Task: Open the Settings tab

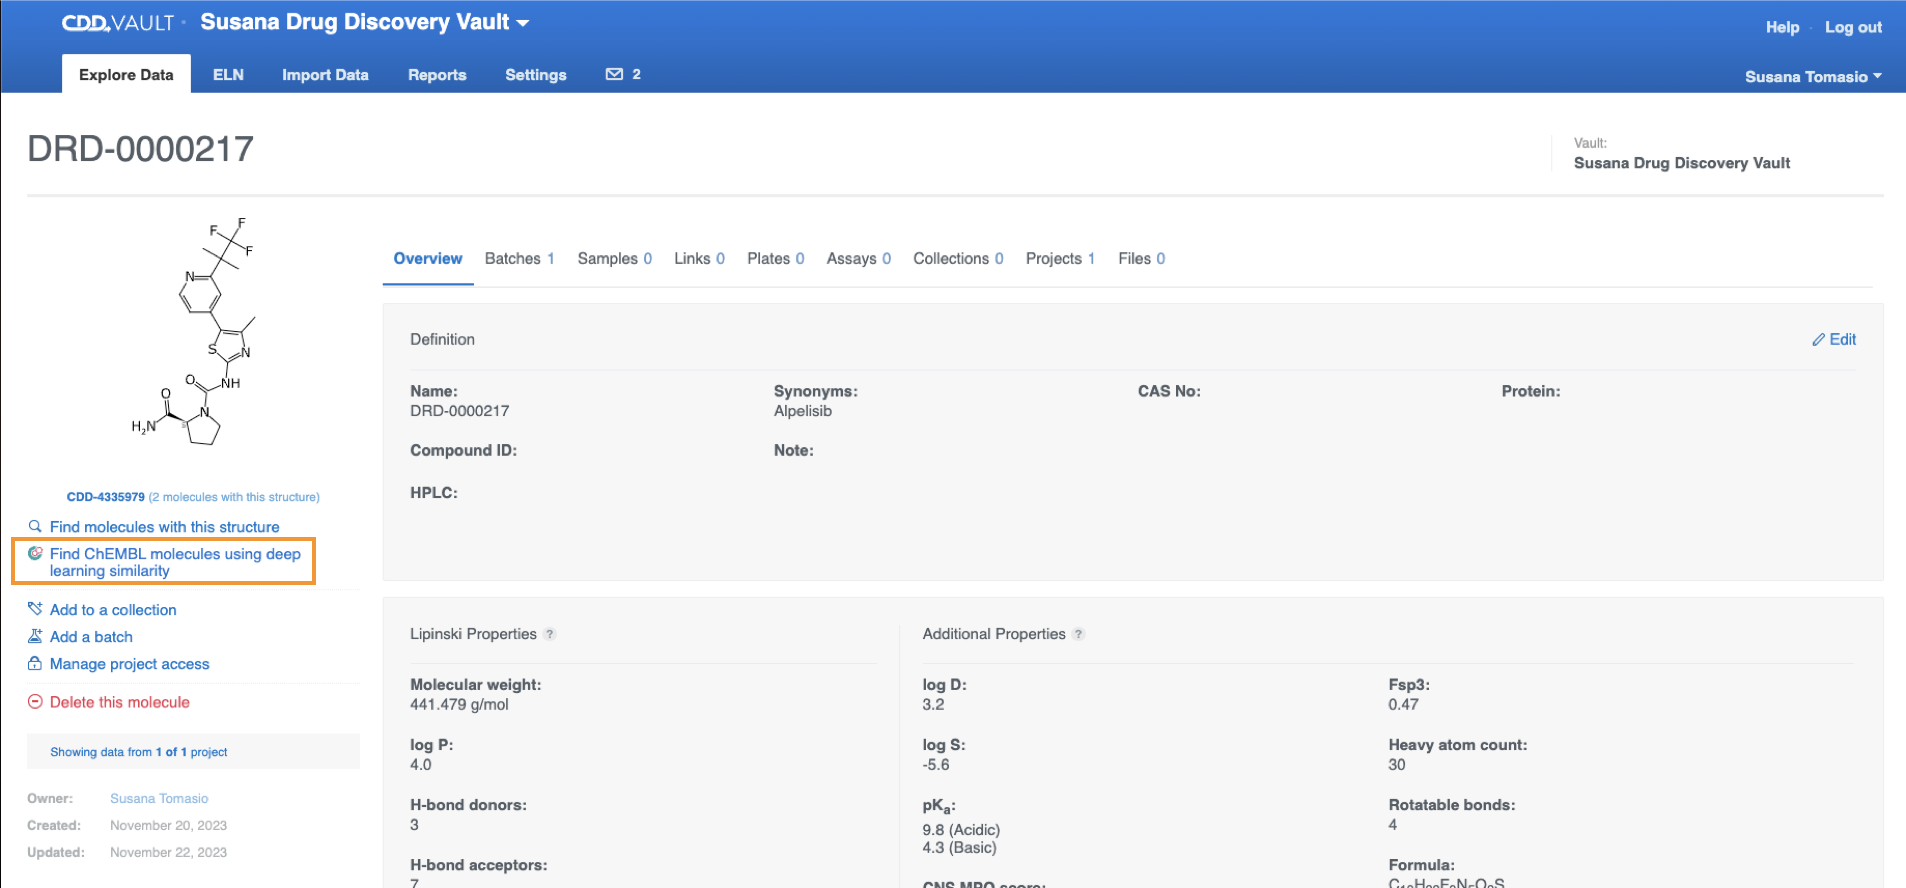Action: [536, 74]
